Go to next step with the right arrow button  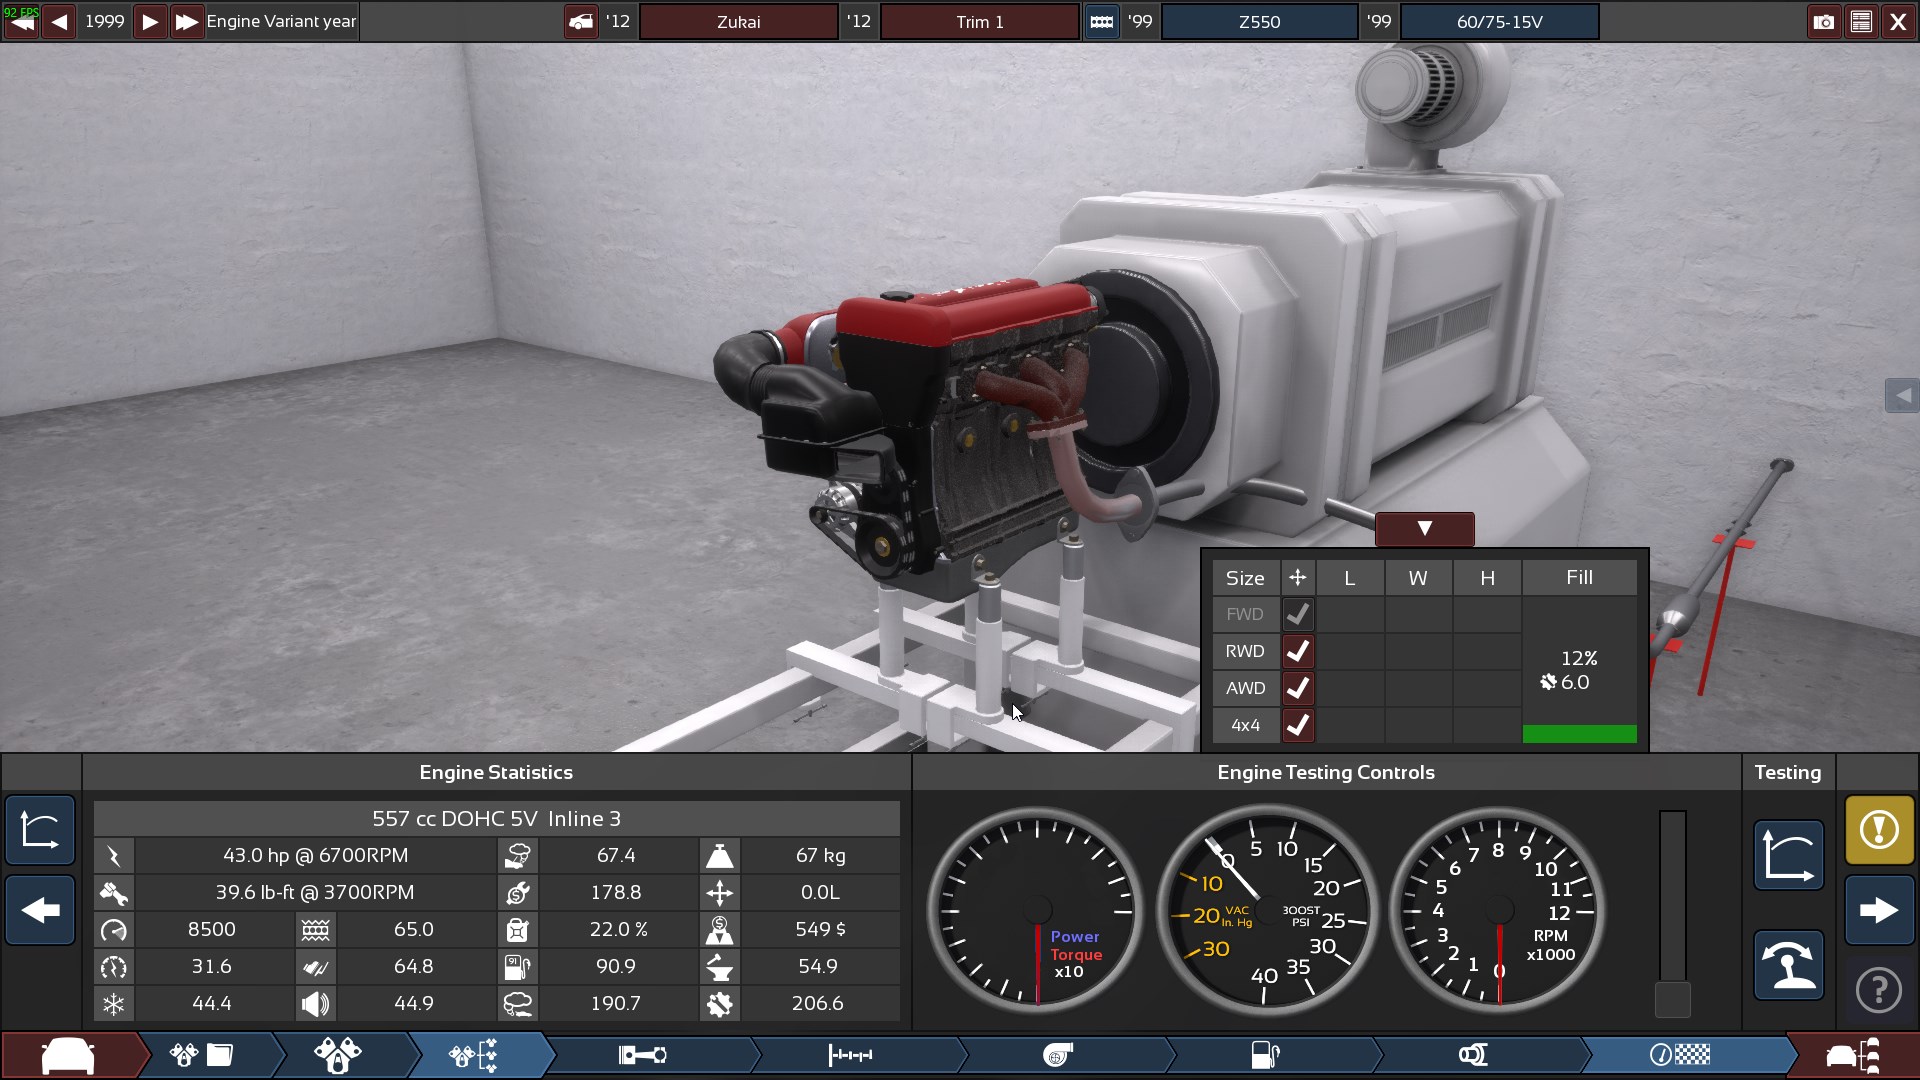pyautogui.click(x=1880, y=910)
